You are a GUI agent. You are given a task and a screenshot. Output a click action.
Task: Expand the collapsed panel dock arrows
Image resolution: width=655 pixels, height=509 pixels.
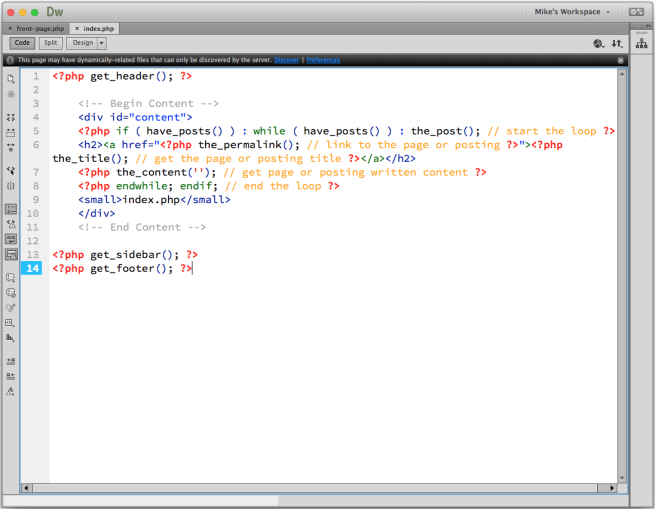point(648,26)
